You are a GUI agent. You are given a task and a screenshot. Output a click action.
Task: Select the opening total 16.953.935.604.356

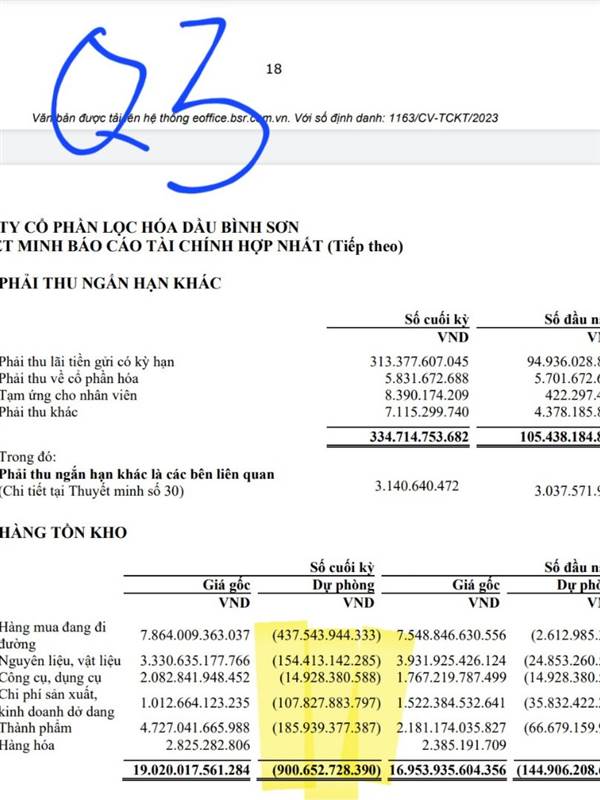(x=447, y=770)
